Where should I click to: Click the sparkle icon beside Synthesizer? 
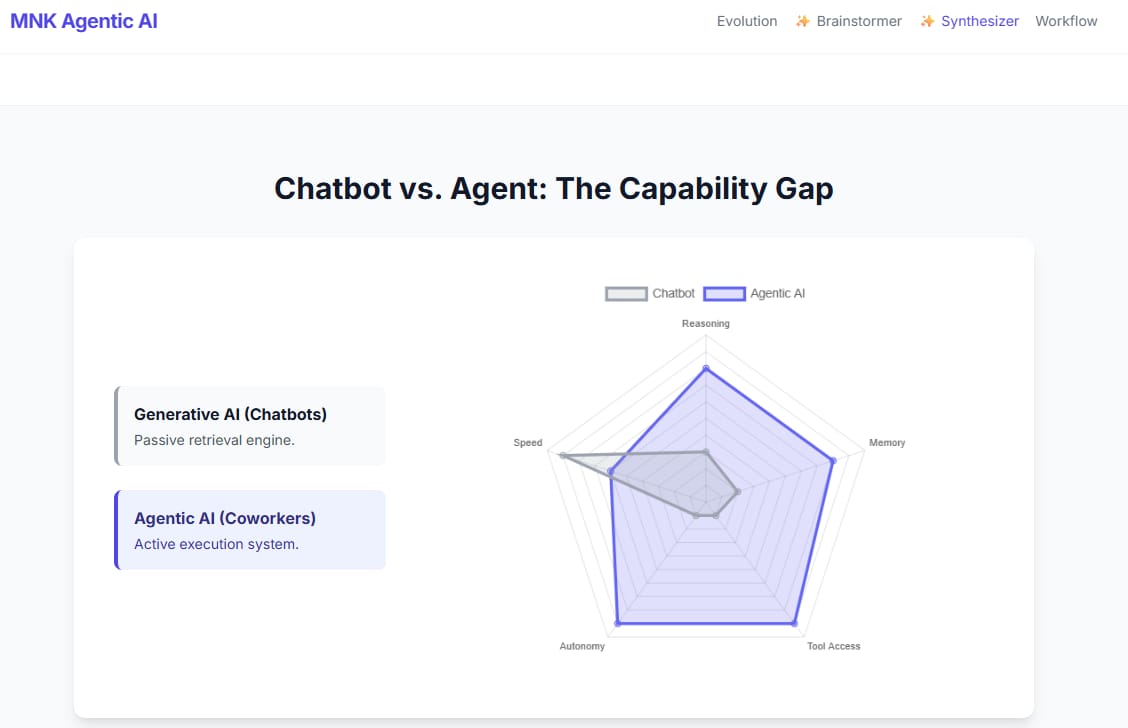tap(927, 21)
